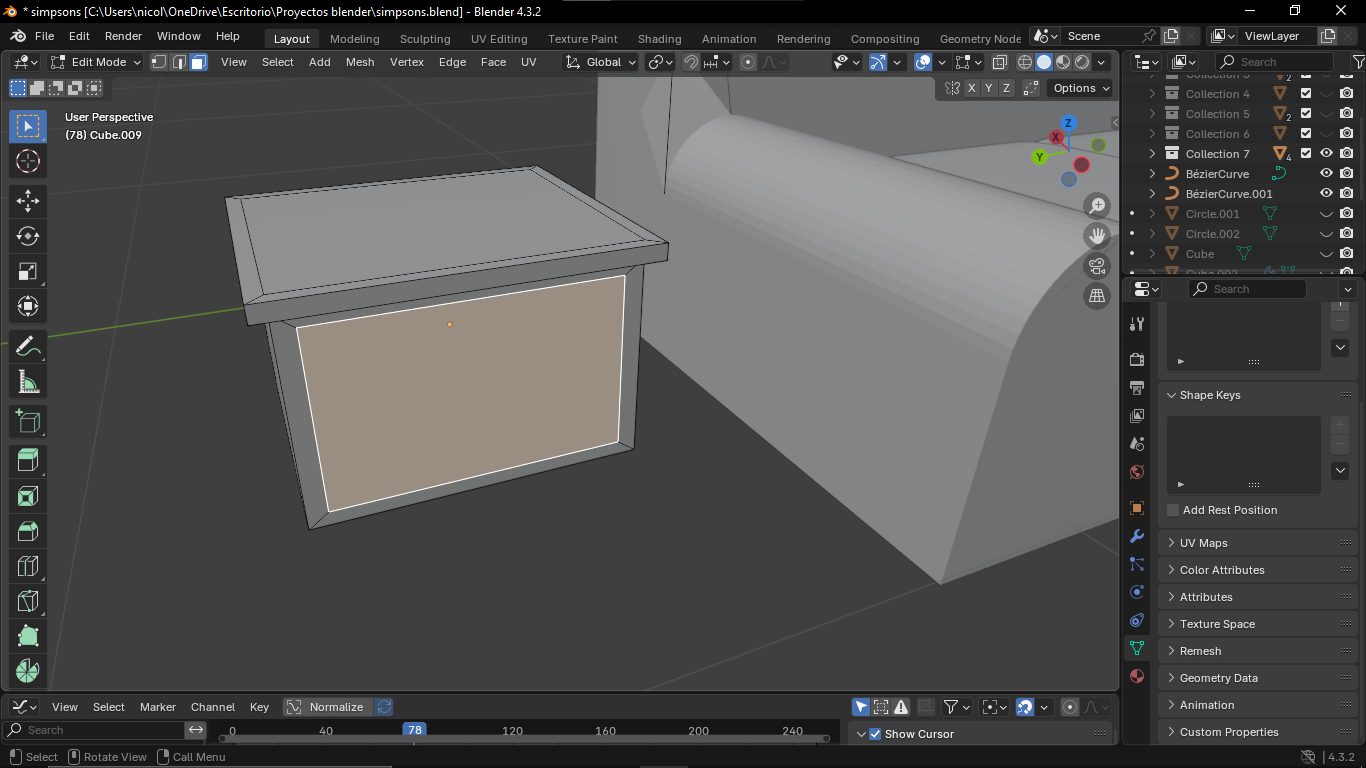Activate the Inset Faces tool
The height and width of the screenshot is (768, 1366).
(28, 496)
